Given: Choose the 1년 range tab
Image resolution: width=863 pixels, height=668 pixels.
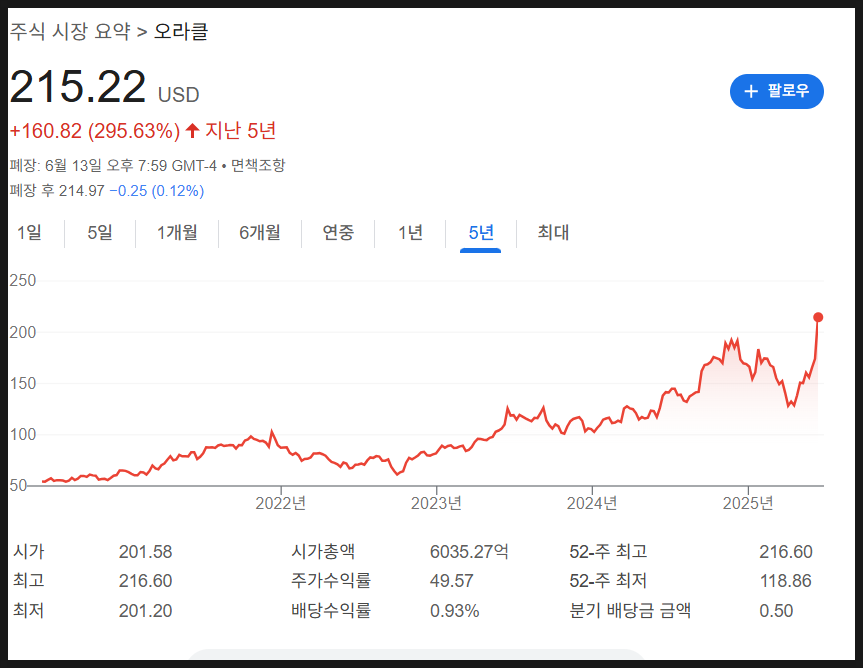Looking at the screenshot, I should tap(411, 233).
